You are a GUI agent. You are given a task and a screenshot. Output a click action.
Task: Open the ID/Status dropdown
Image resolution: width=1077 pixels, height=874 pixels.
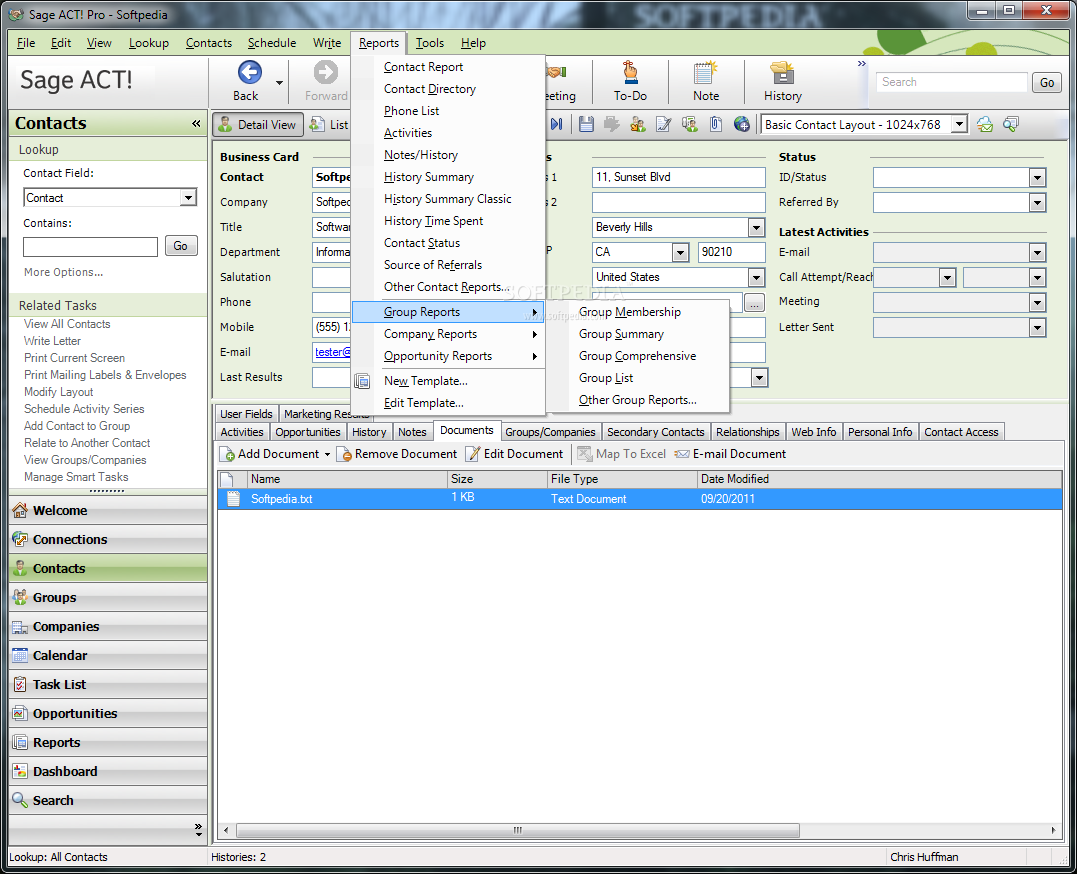tap(1036, 178)
